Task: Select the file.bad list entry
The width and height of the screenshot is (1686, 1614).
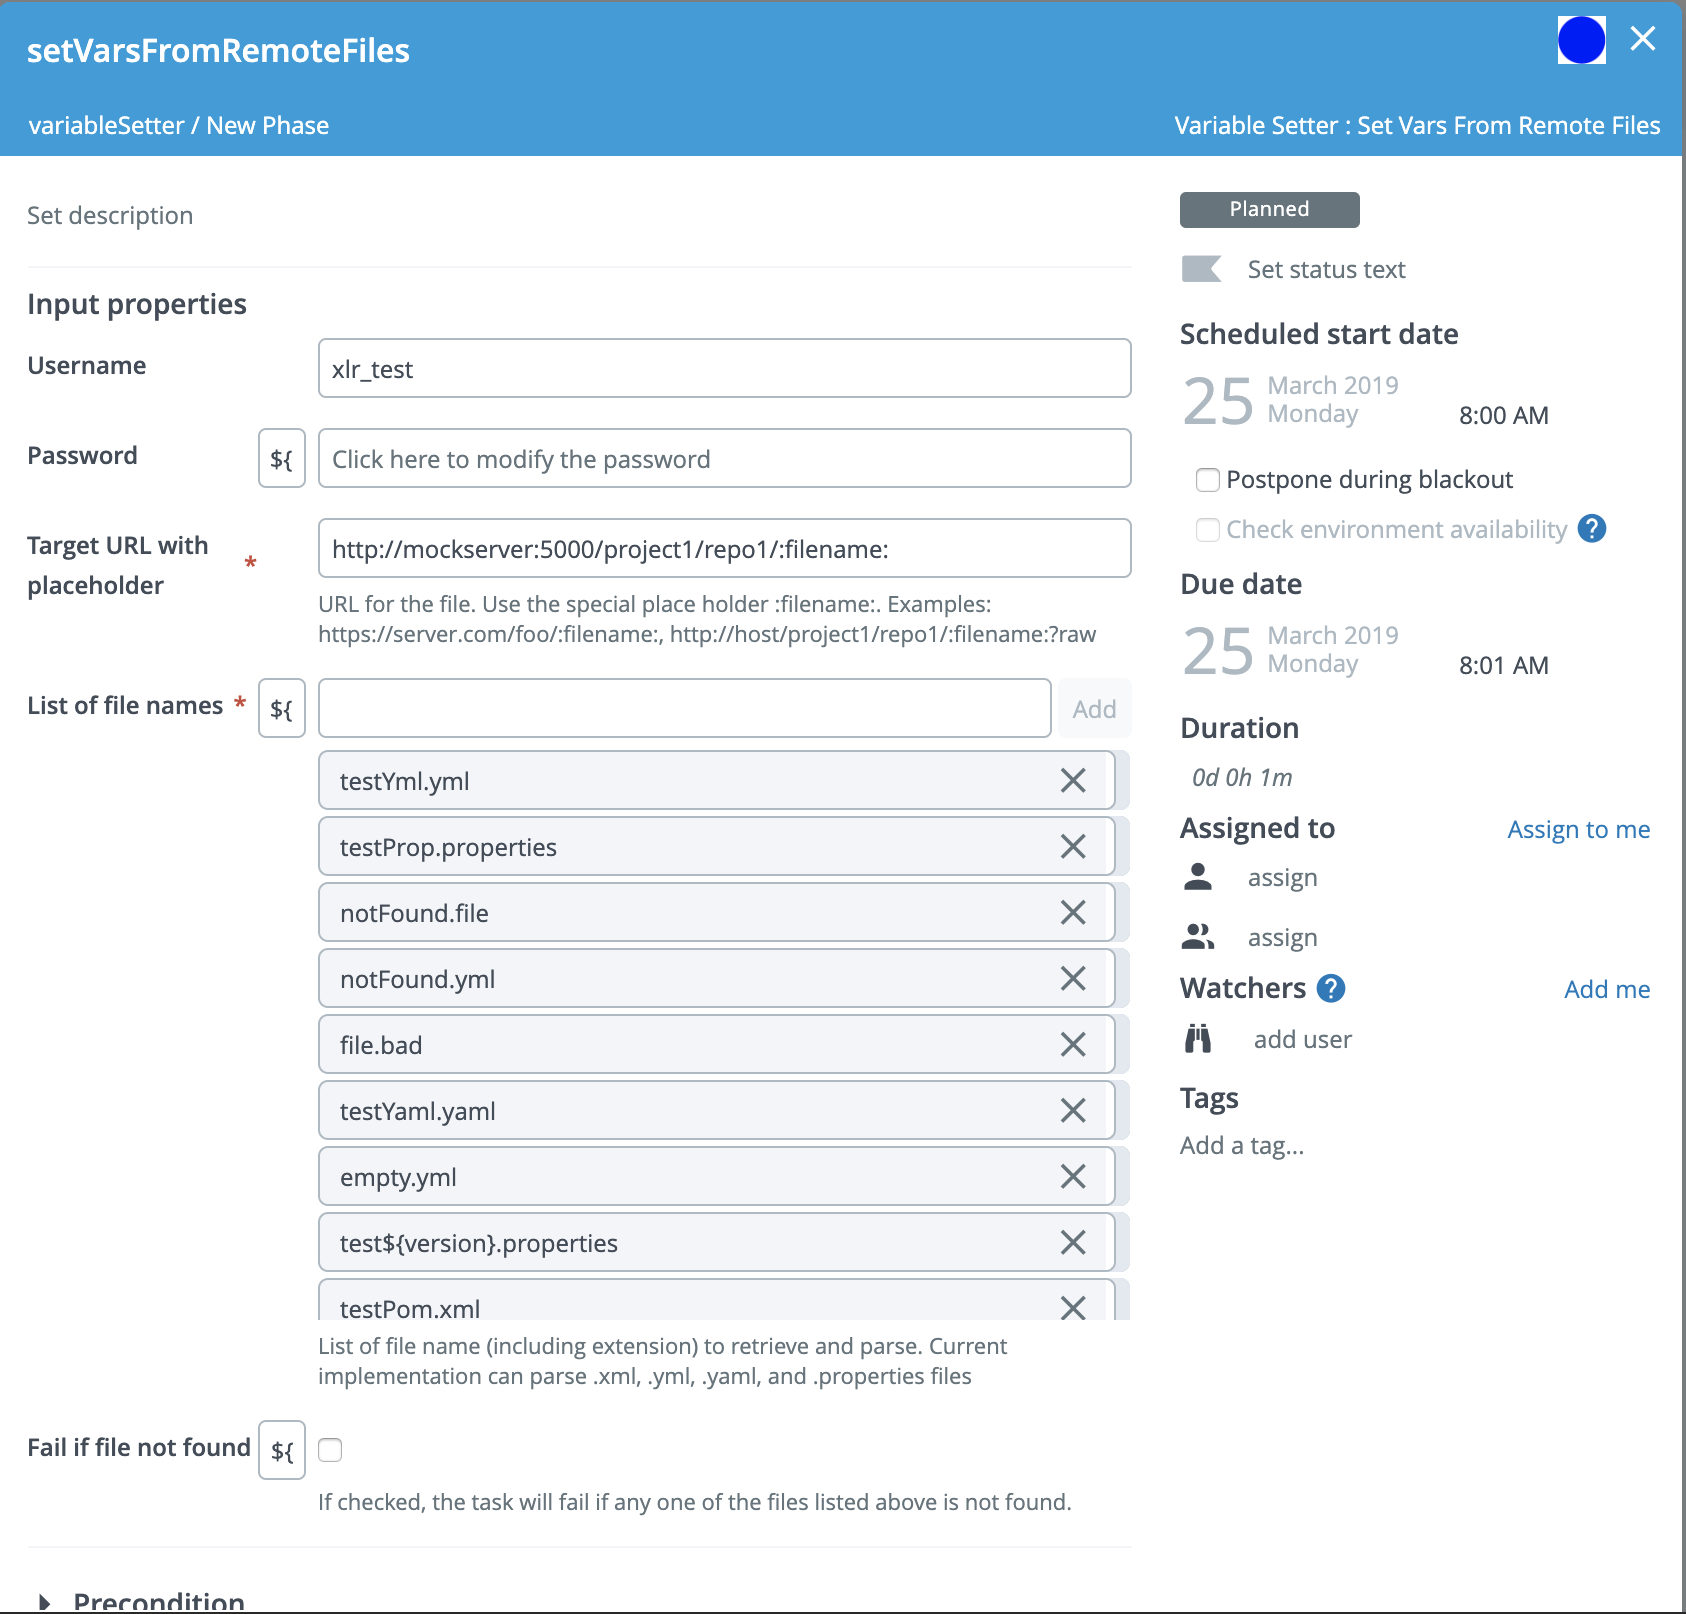Action: tap(717, 1045)
